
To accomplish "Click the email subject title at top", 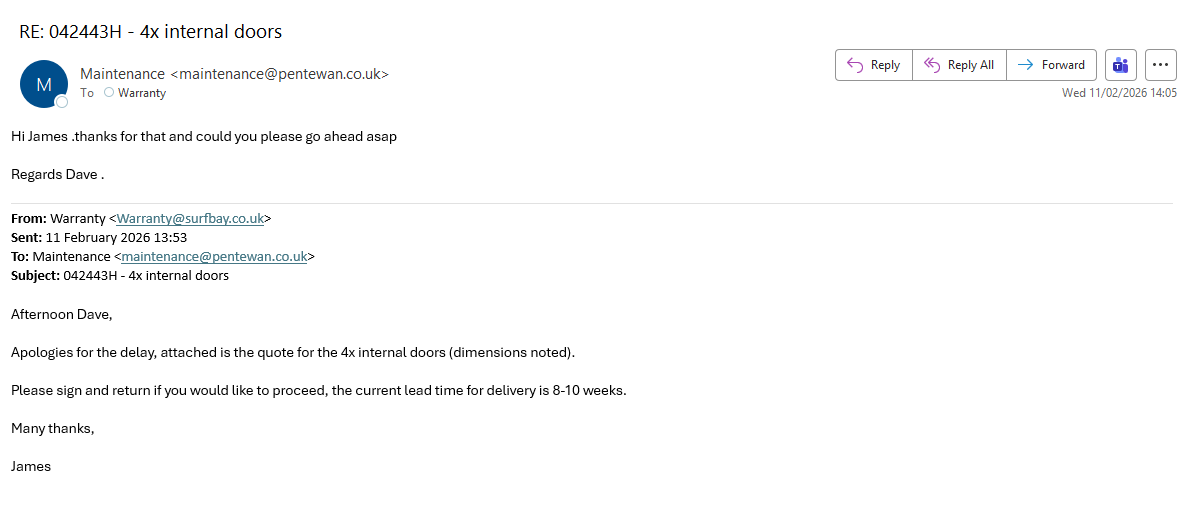I will 151,32.
